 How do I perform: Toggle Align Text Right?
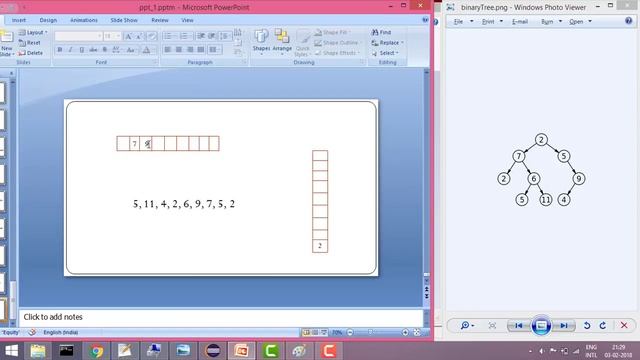[190, 50]
